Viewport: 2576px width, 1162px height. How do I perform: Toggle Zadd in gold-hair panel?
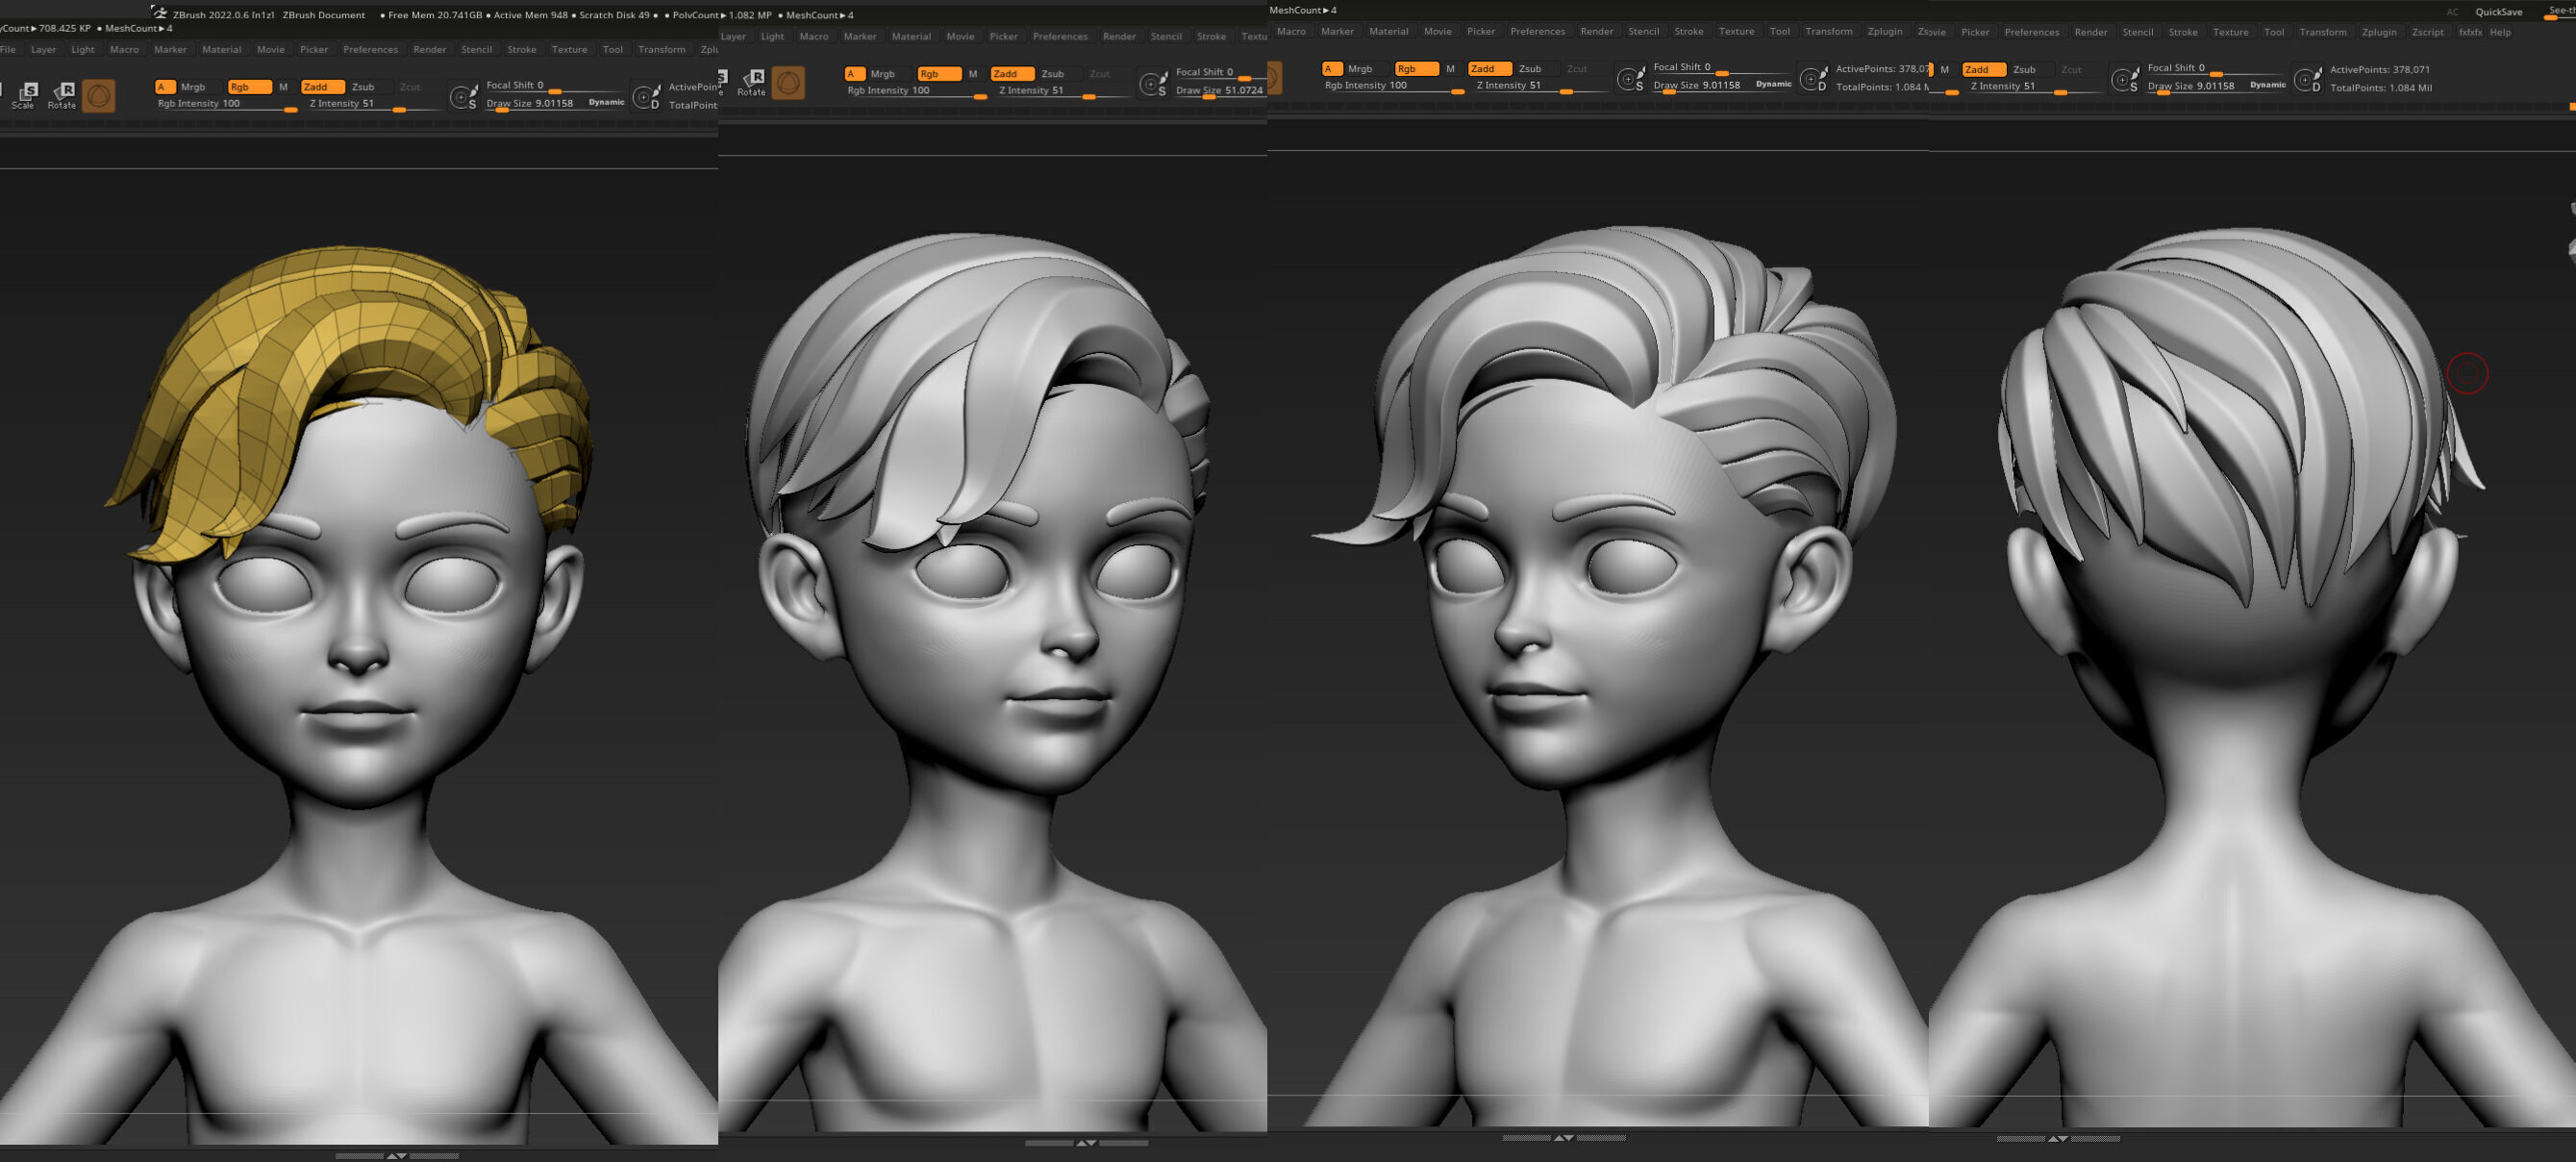coord(323,87)
